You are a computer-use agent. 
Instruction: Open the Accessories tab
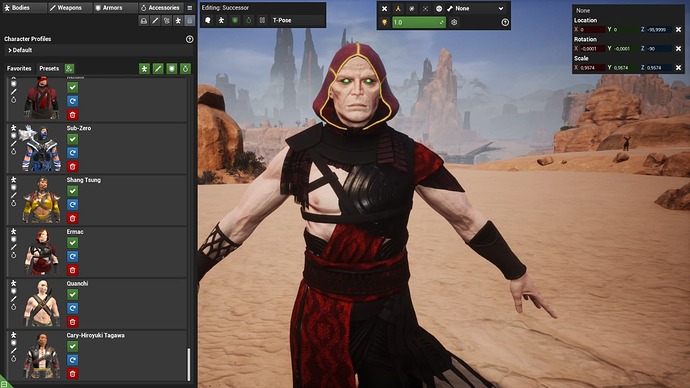(x=161, y=7)
